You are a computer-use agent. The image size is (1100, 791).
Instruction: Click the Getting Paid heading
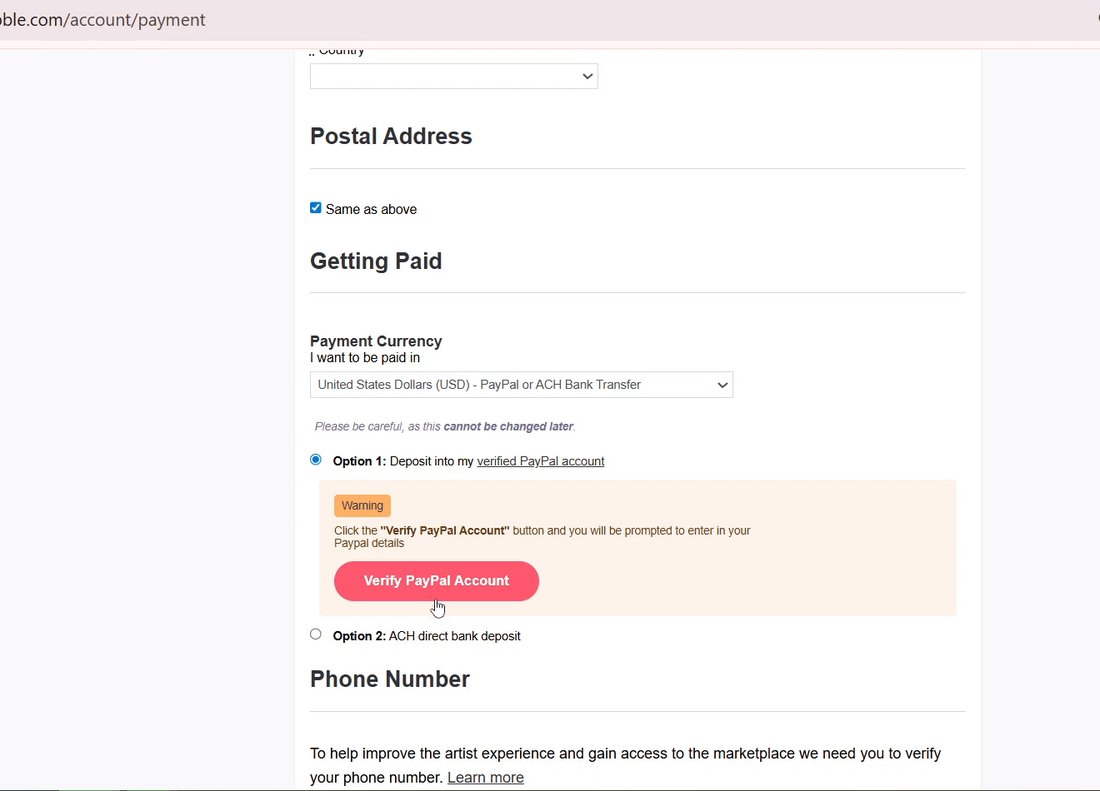coord(376,261)
